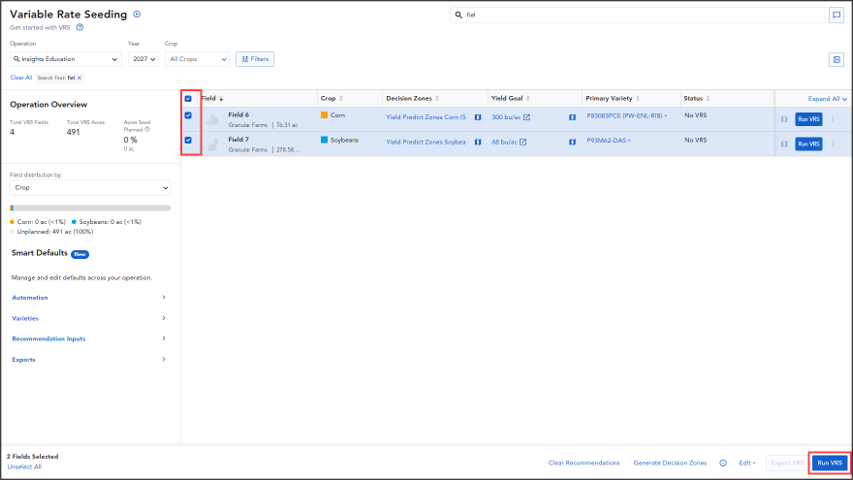Expand All rows in the table
853x480 pixels.
click(827, 99)
